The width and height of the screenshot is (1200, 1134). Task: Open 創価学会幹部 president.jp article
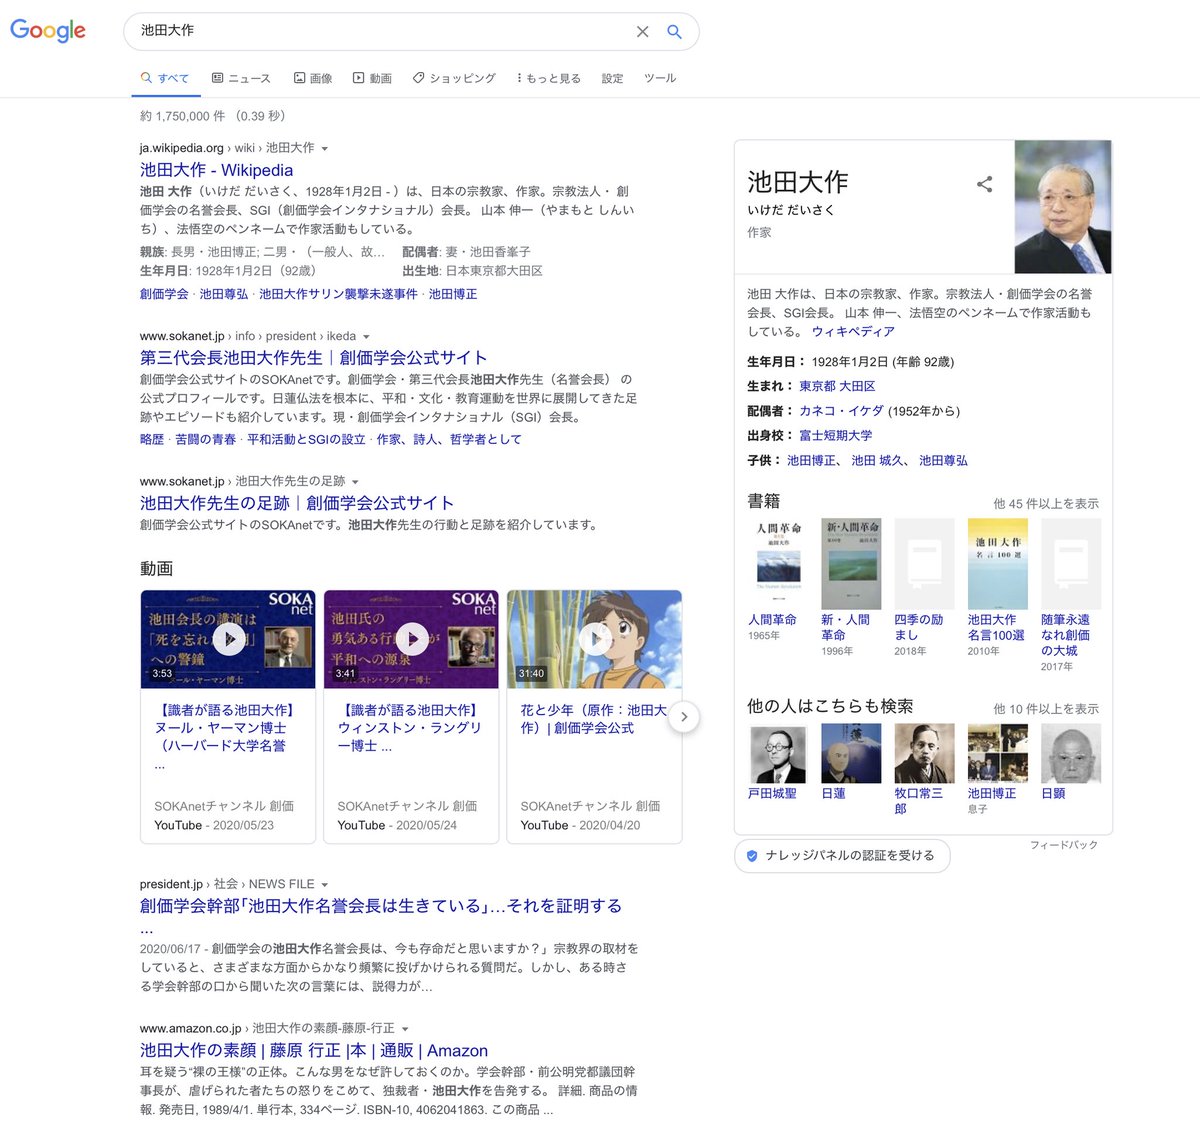click(x=381, y=906)
